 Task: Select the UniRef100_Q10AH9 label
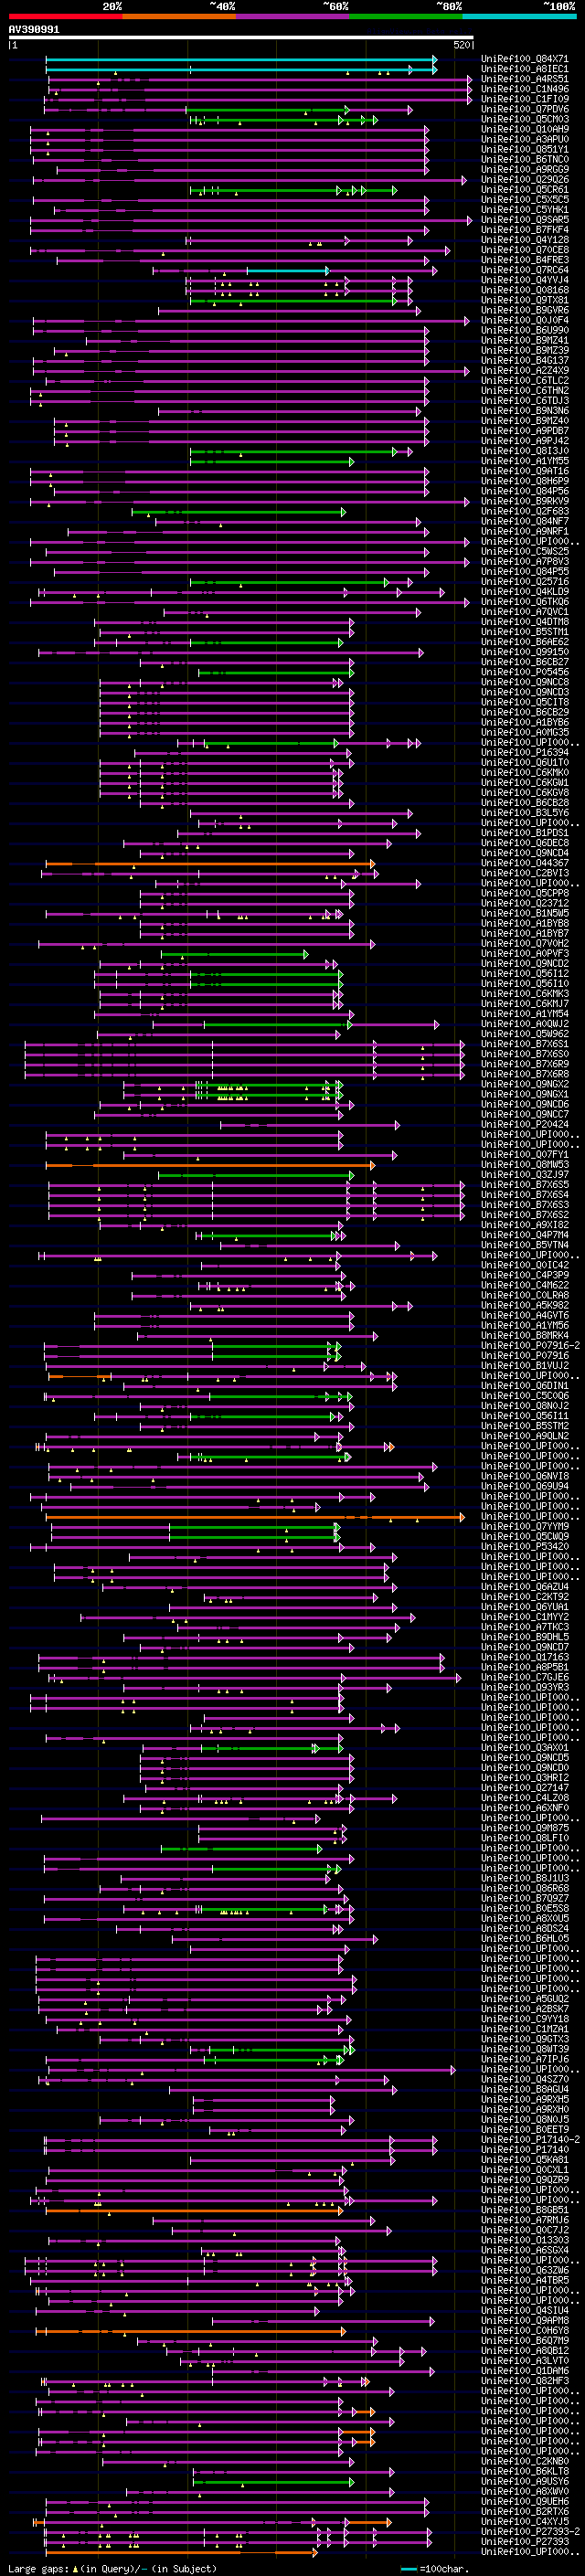tap(524, 129)
